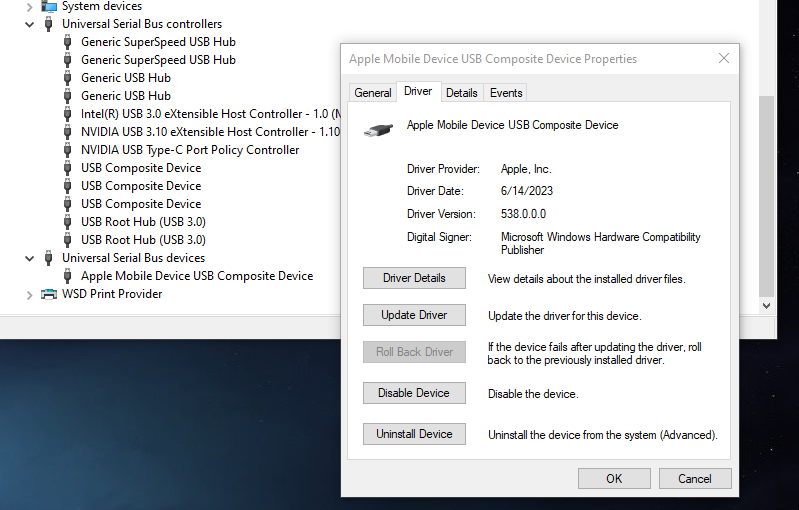
Task: Close the Properties dialog with the X
Action: coord(724,58)
